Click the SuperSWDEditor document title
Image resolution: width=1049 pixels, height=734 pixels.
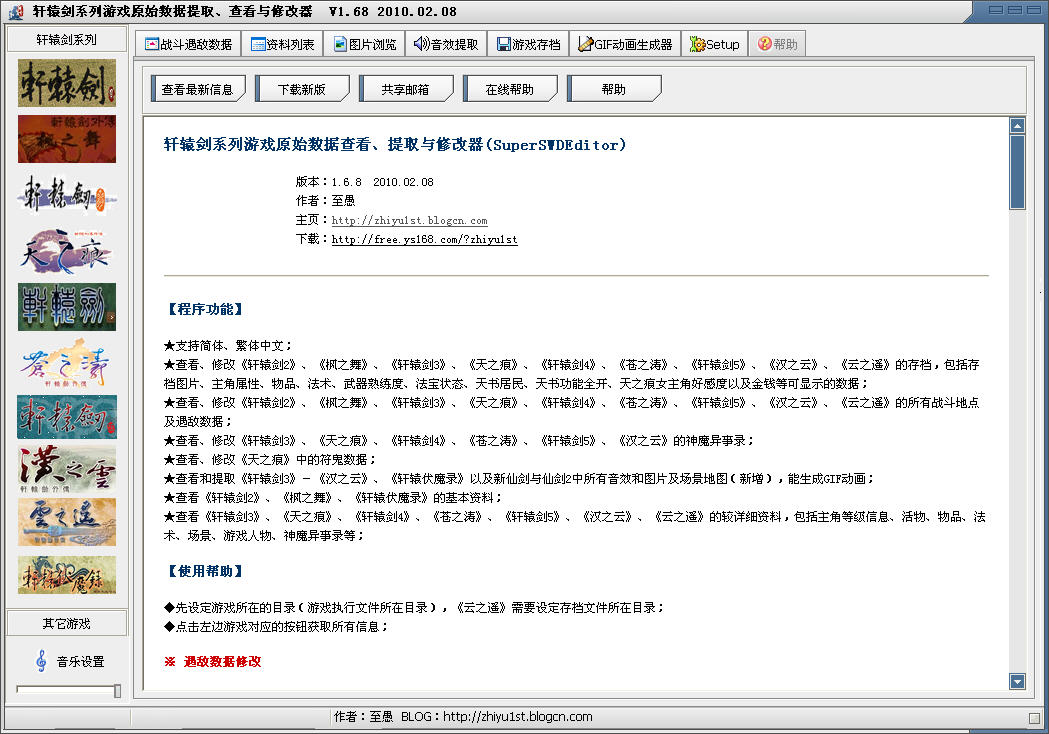(395, 145)
